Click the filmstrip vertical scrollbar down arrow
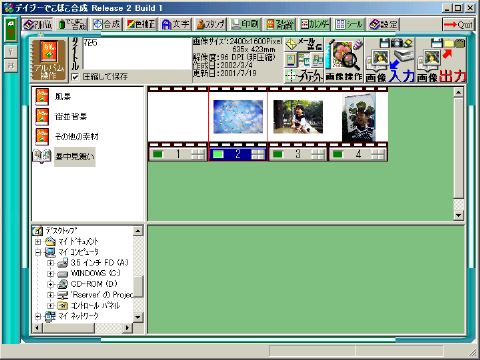This screenshot has height=360, width=480. (x=459, y=215)
